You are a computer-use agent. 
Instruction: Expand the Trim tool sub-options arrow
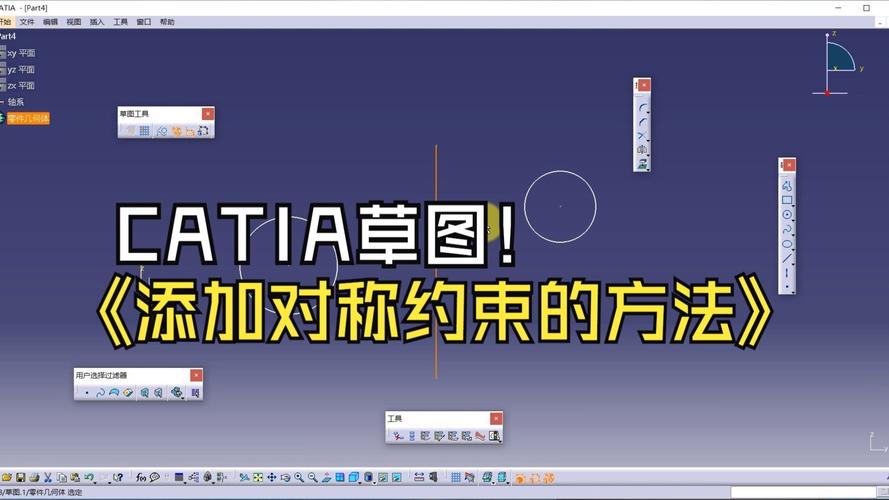648,140
